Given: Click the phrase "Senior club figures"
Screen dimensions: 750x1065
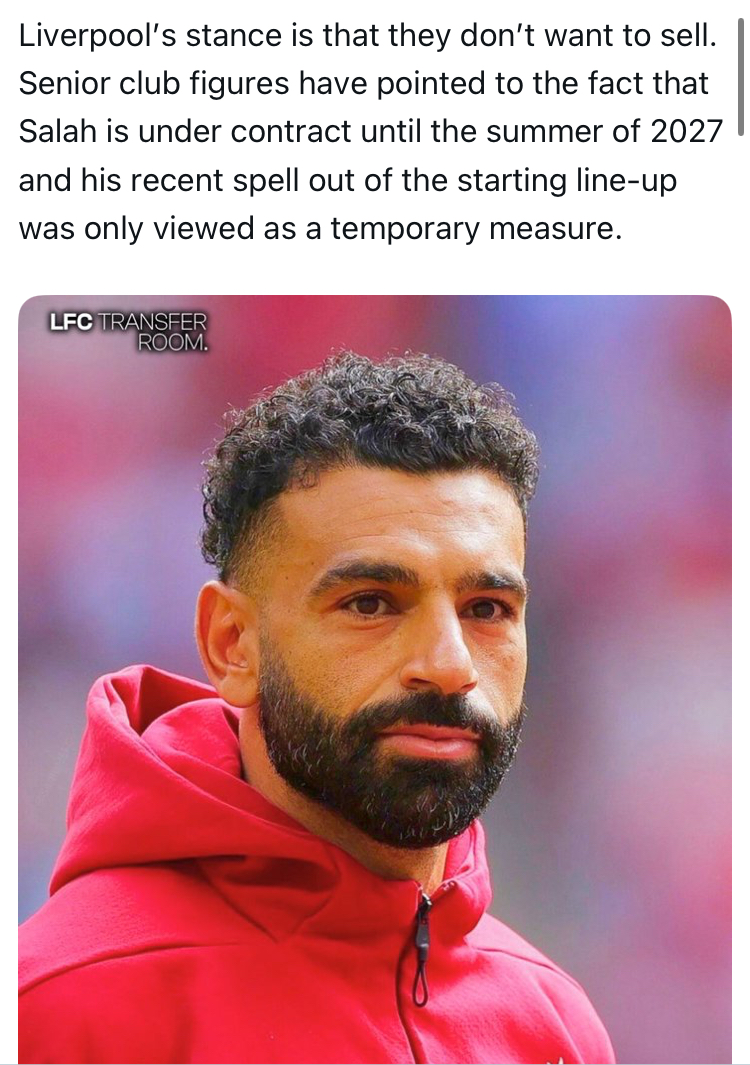Looking at the screenshot, I should point(156,84).
